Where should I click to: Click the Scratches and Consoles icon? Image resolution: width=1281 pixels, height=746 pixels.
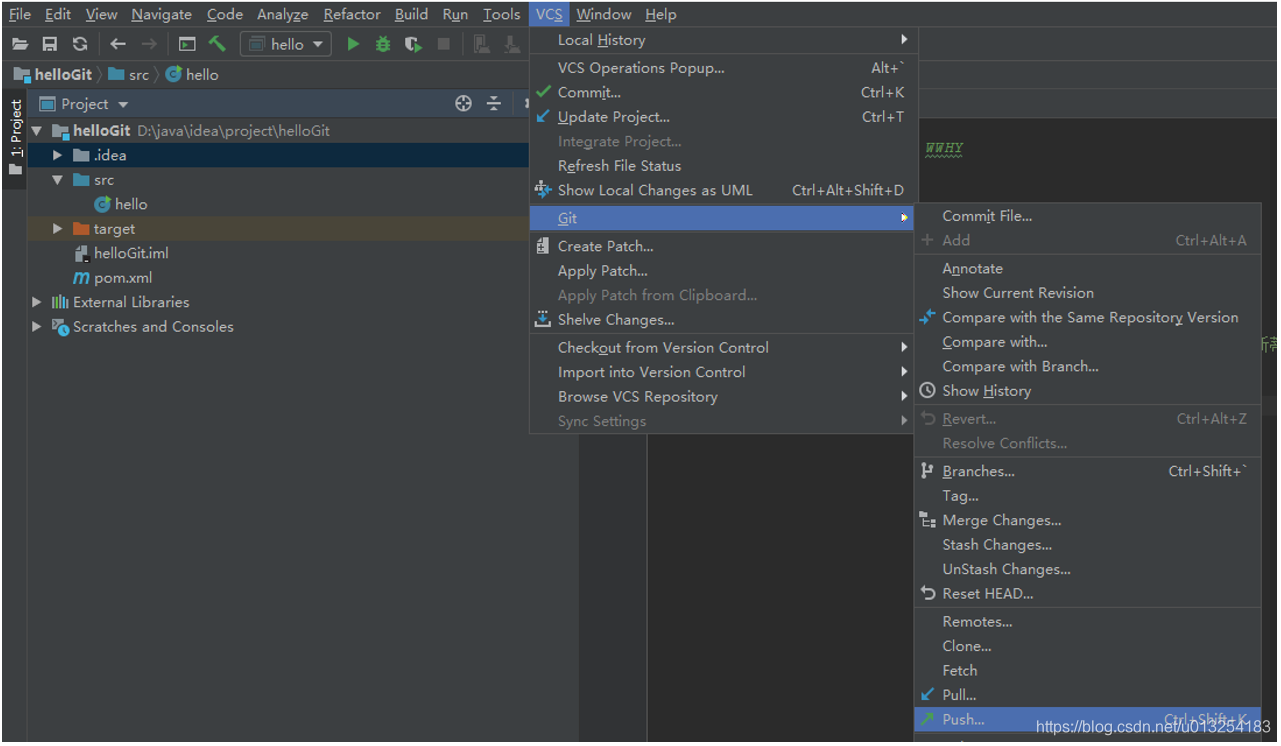tap(60, 327)
